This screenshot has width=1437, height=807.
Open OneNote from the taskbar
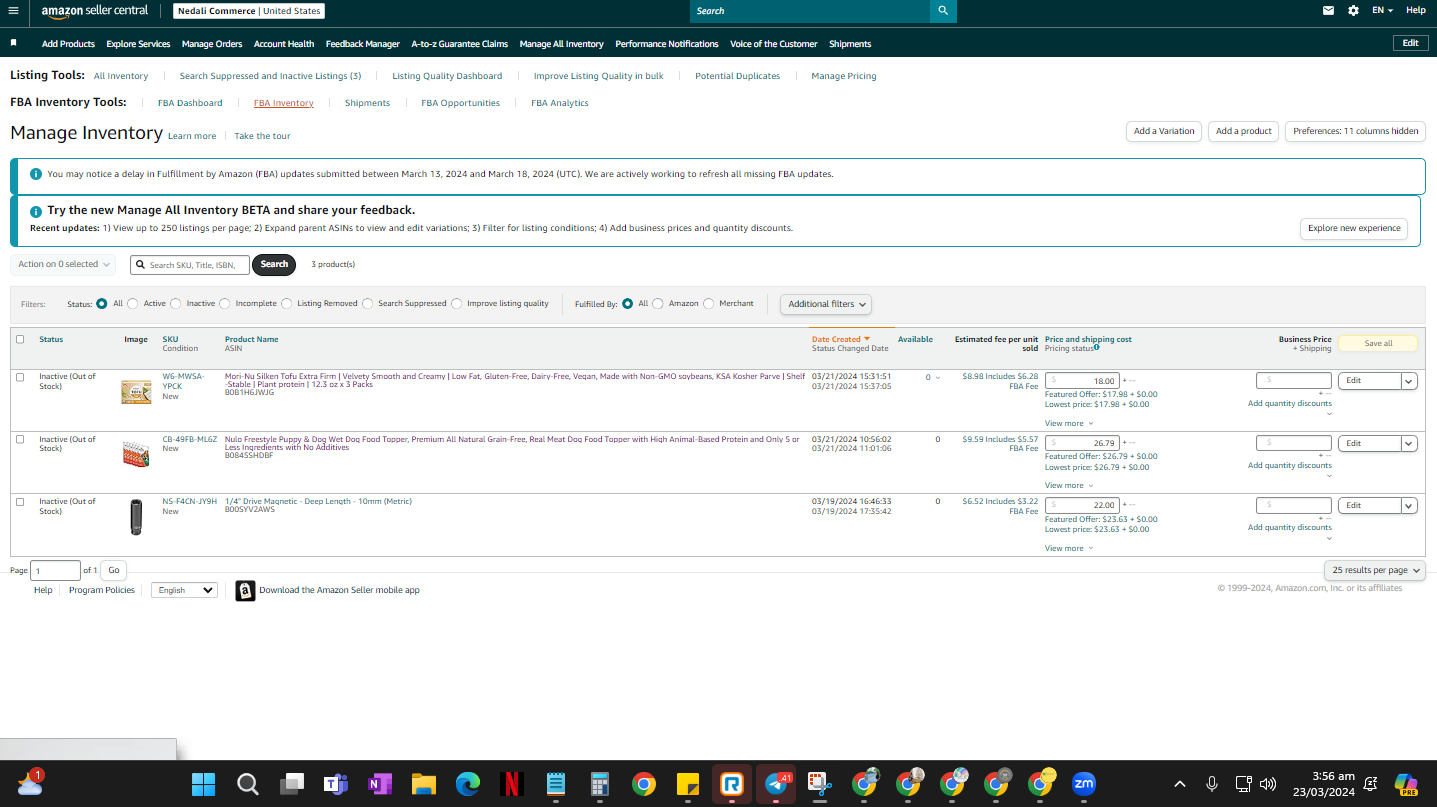(x=379, y=784)
